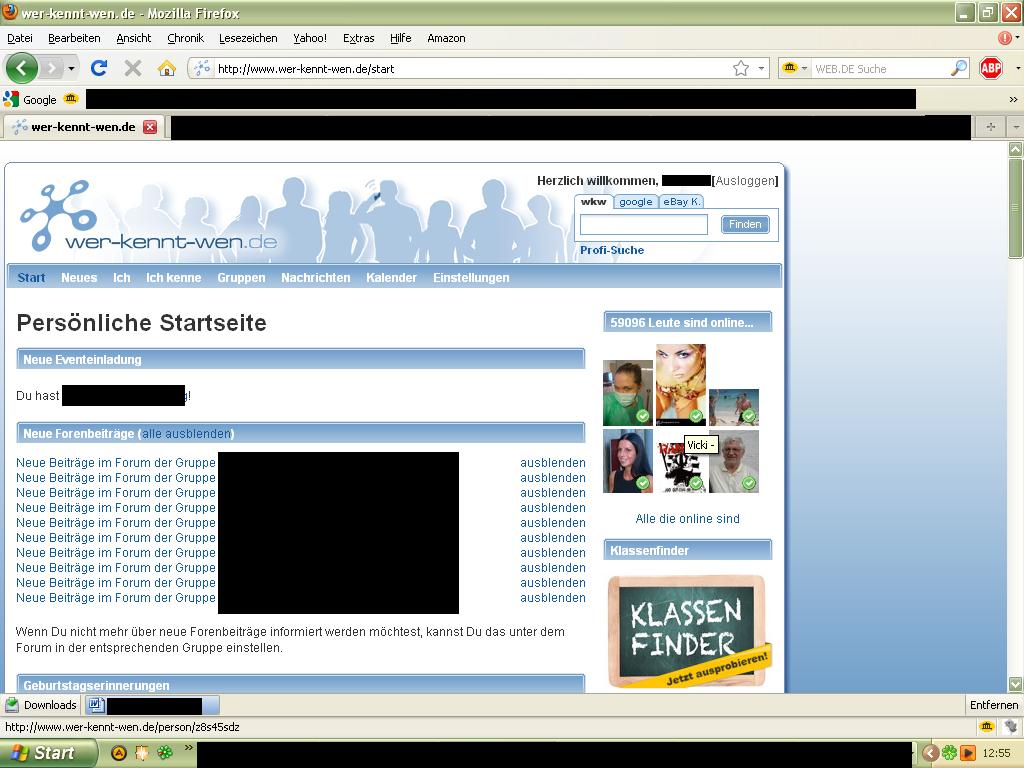The width and height of the screenshot is (1024, 768).
Task: Open the Google bookmark
Action: 30,100
